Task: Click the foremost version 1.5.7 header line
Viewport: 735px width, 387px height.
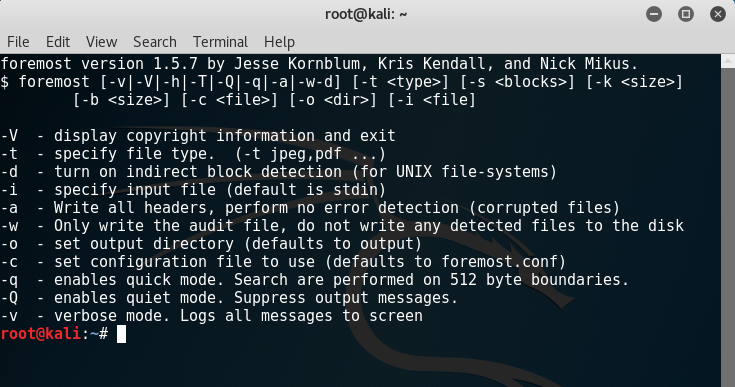Action: tap(319, 64)
